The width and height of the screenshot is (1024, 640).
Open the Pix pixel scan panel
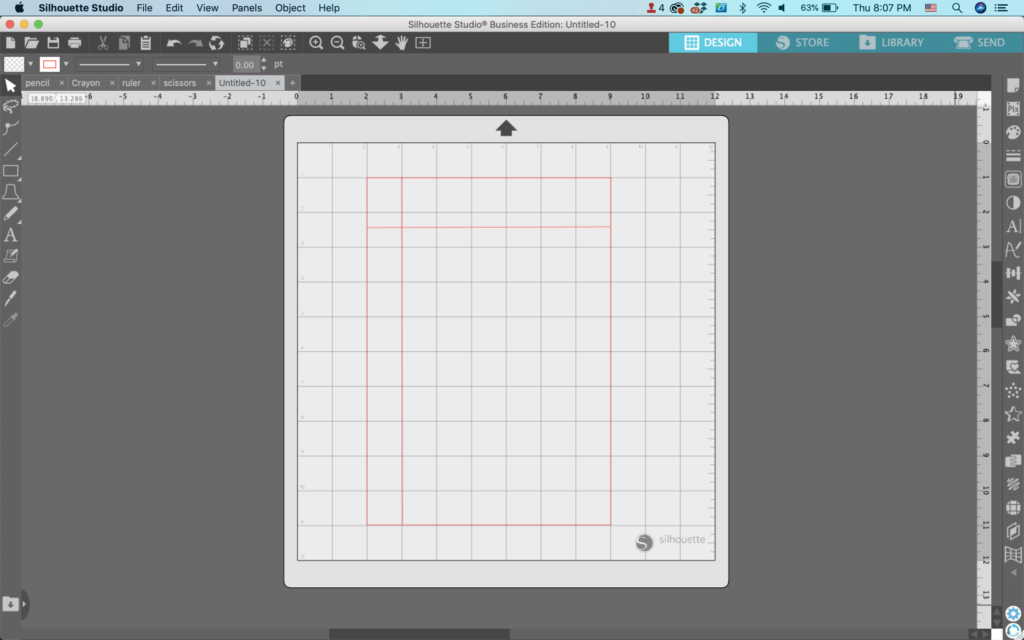click(x=1013, y=109)
